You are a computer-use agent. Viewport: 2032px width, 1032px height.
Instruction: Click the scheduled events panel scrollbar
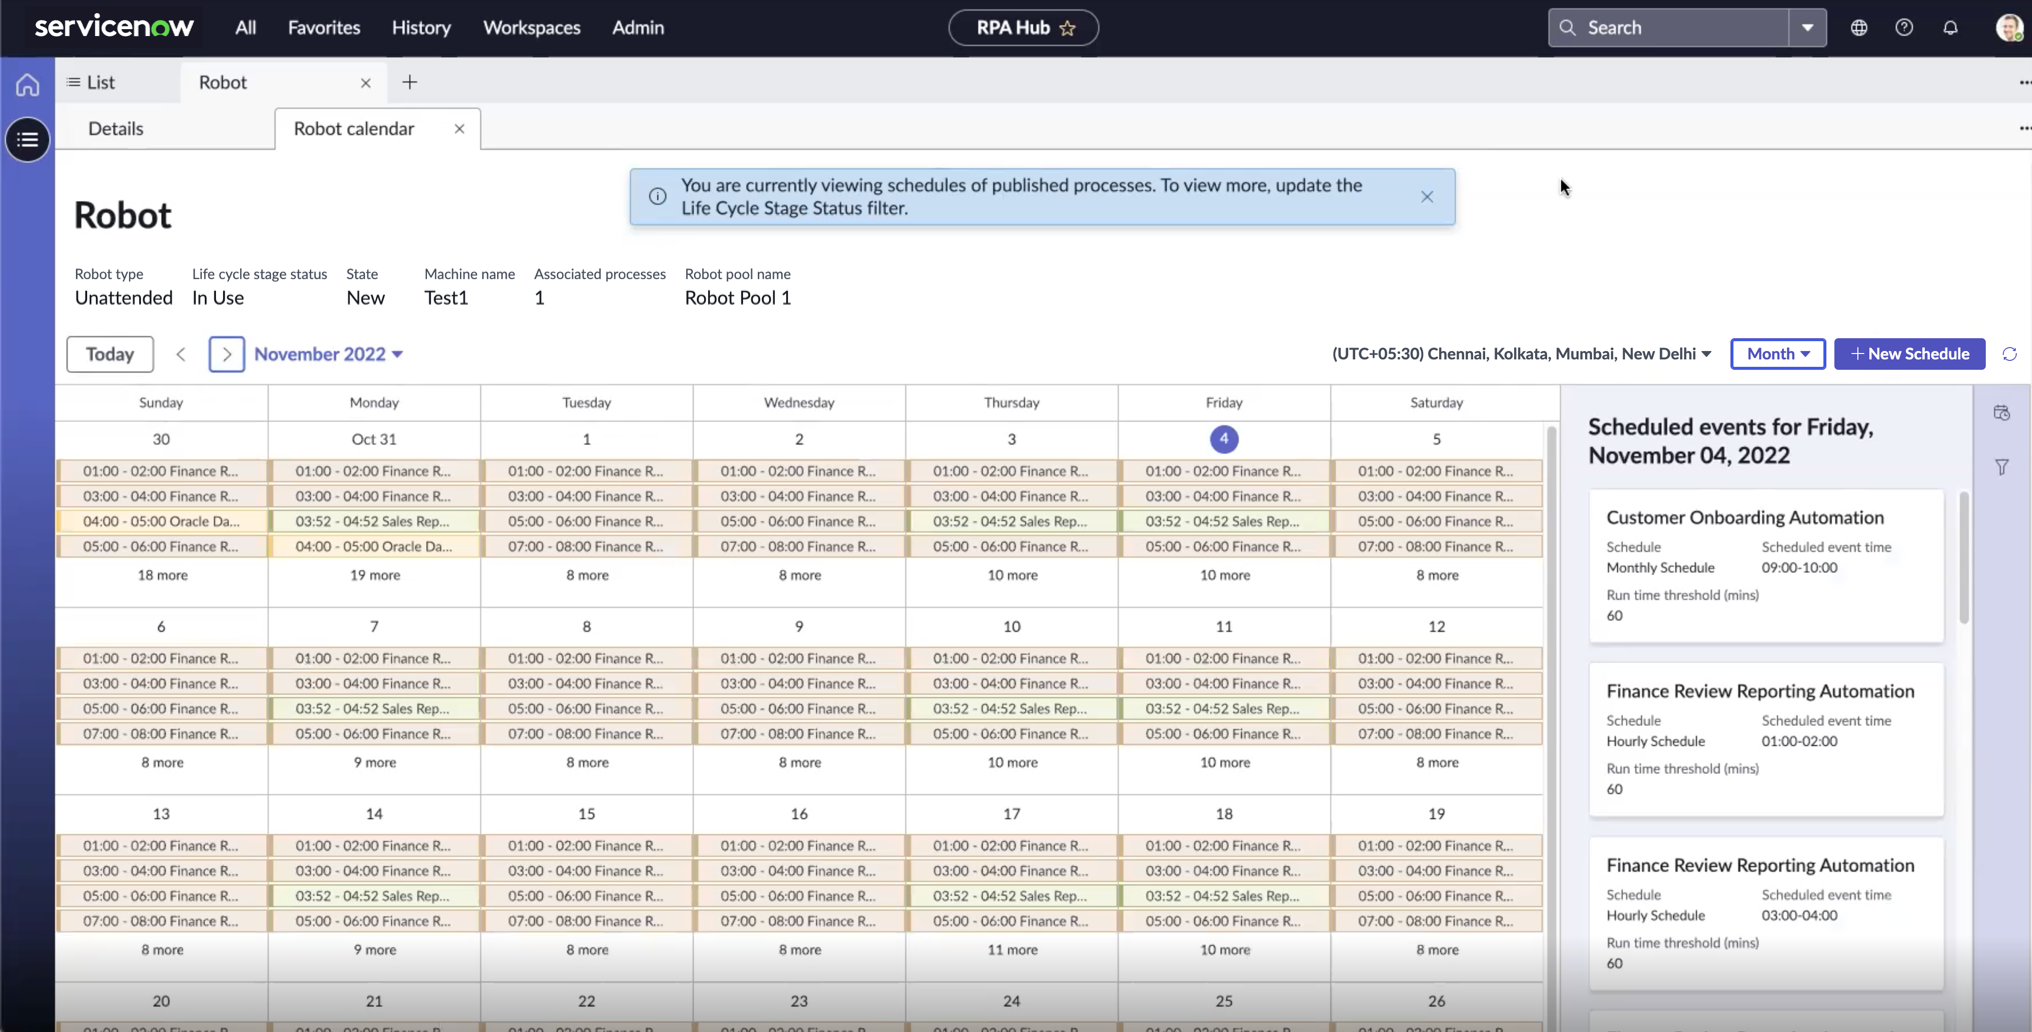[1964, 557]
